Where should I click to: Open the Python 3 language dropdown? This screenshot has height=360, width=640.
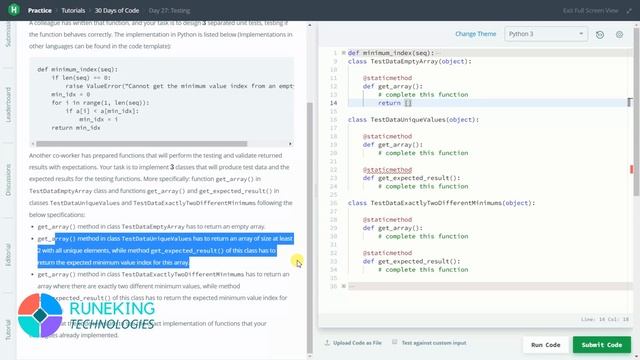click(546, 34)
